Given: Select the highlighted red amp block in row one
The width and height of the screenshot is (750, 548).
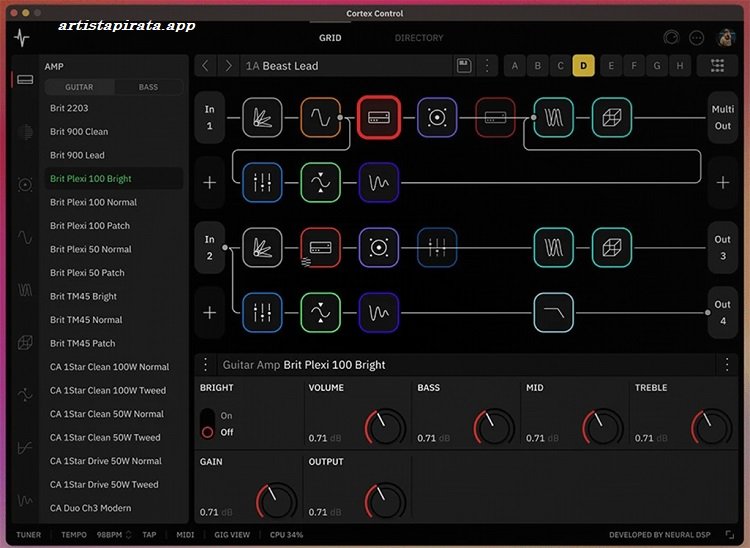Looking at the screenshot, I should [x=378, y=118].
